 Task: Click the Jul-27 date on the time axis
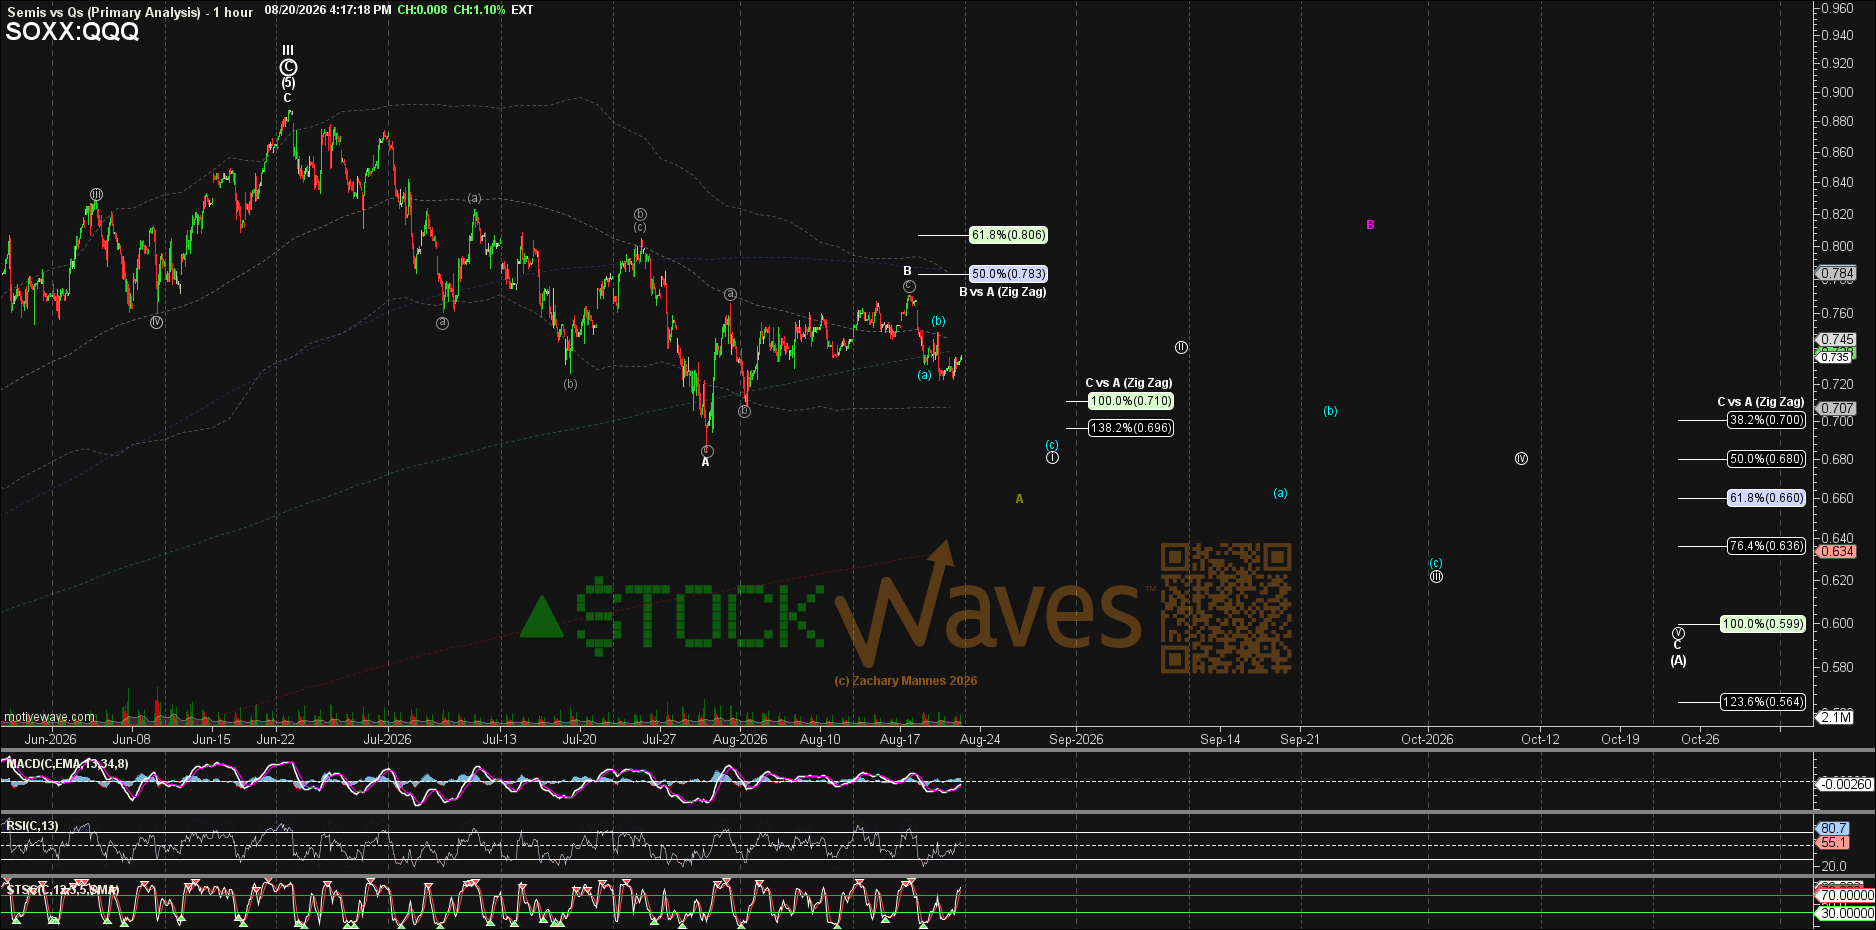659,740
